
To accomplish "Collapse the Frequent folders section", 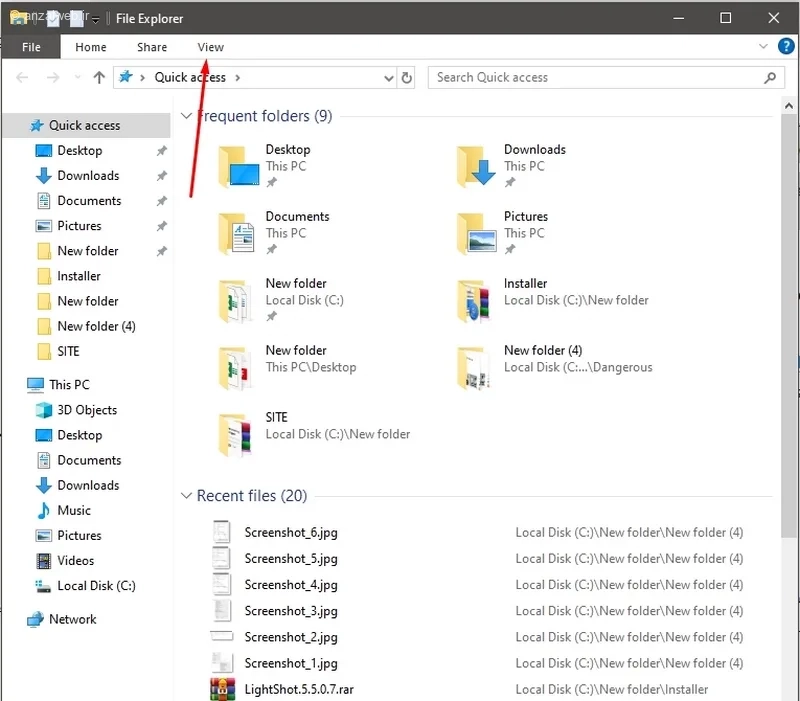I will click(186, 116).
